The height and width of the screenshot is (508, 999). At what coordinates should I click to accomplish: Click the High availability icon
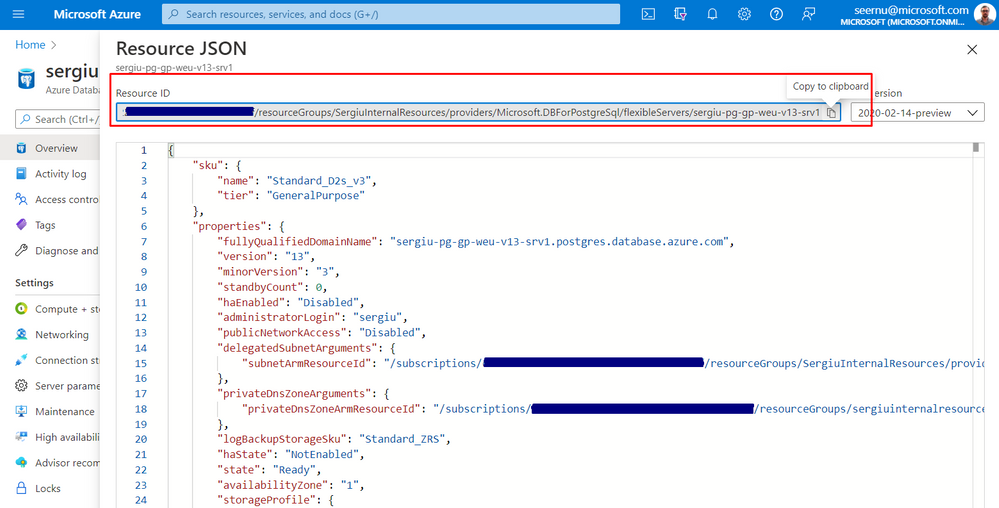point(21,437)
